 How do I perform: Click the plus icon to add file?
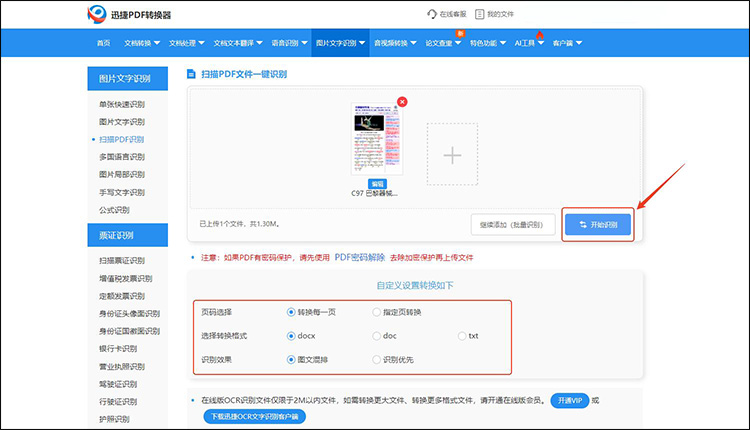pyautogui.click(x=453, y=154)
